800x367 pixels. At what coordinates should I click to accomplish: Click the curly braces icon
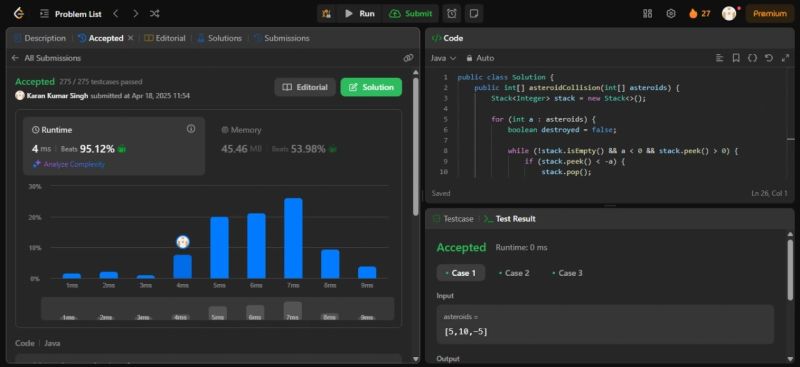pos(752,58)
